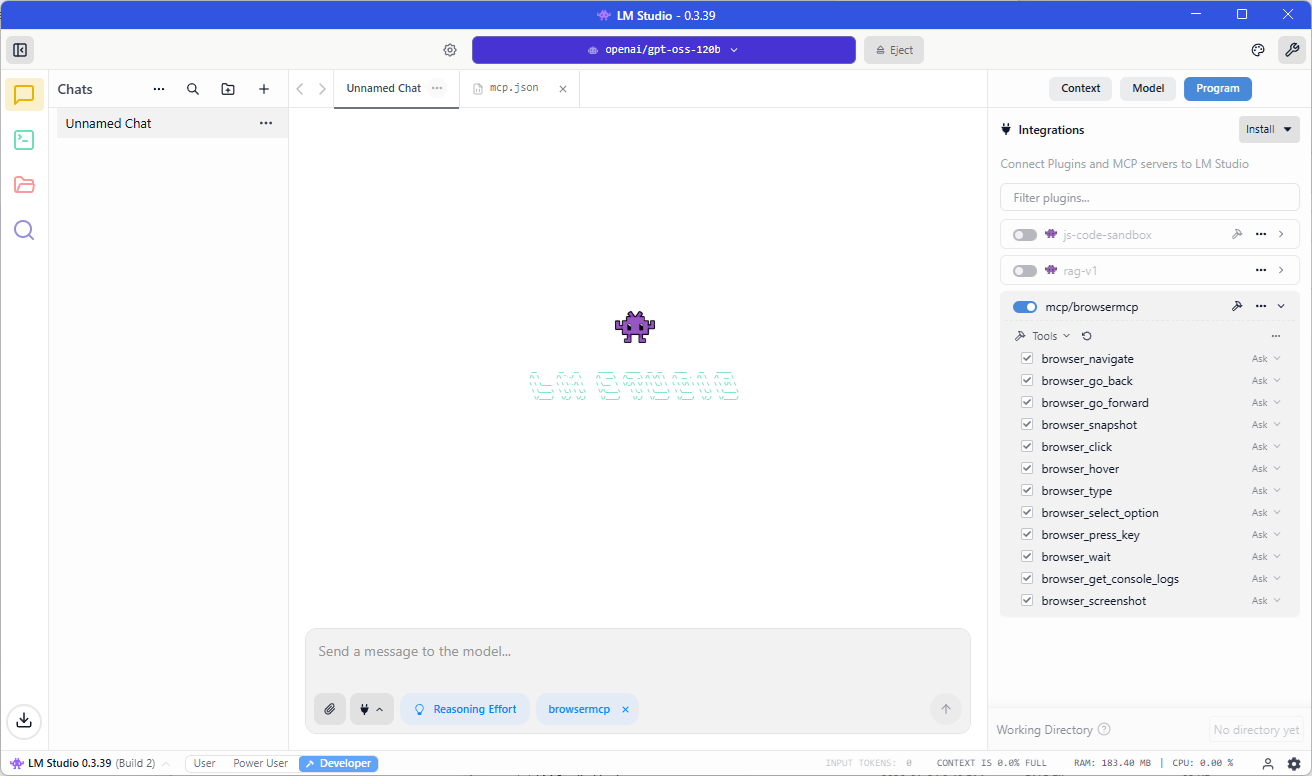Create a new chat folder
Viewport: 1312px width, 776px height.
228,89
